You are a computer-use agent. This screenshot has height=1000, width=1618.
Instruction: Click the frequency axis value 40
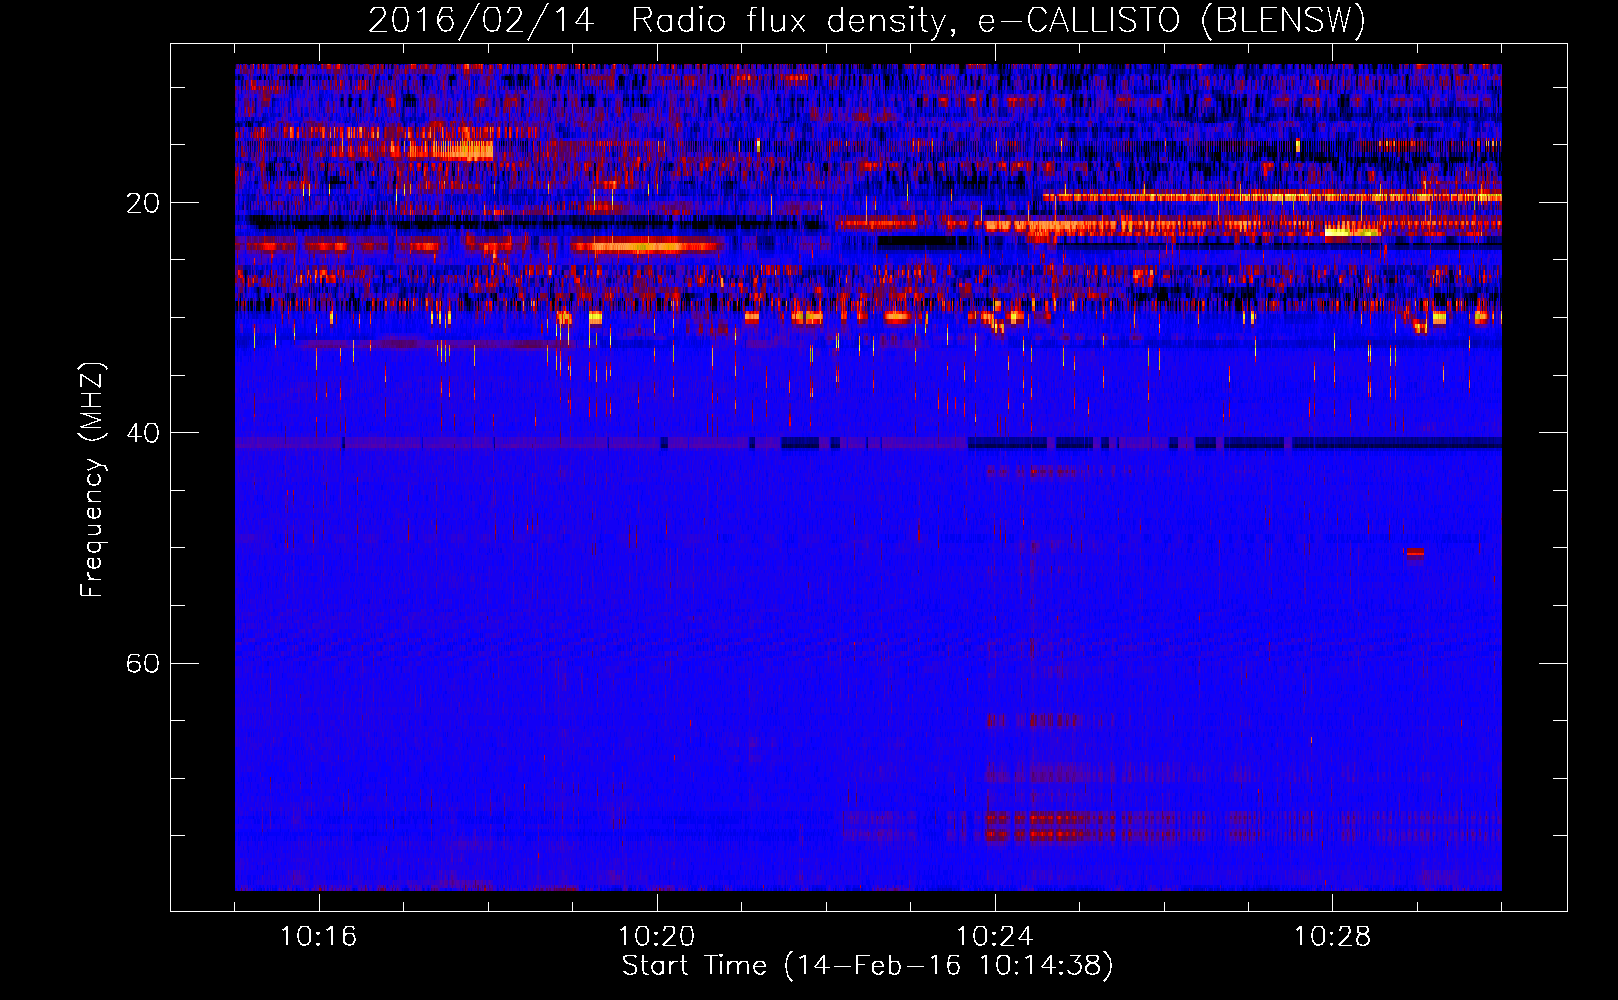(143, 434)
